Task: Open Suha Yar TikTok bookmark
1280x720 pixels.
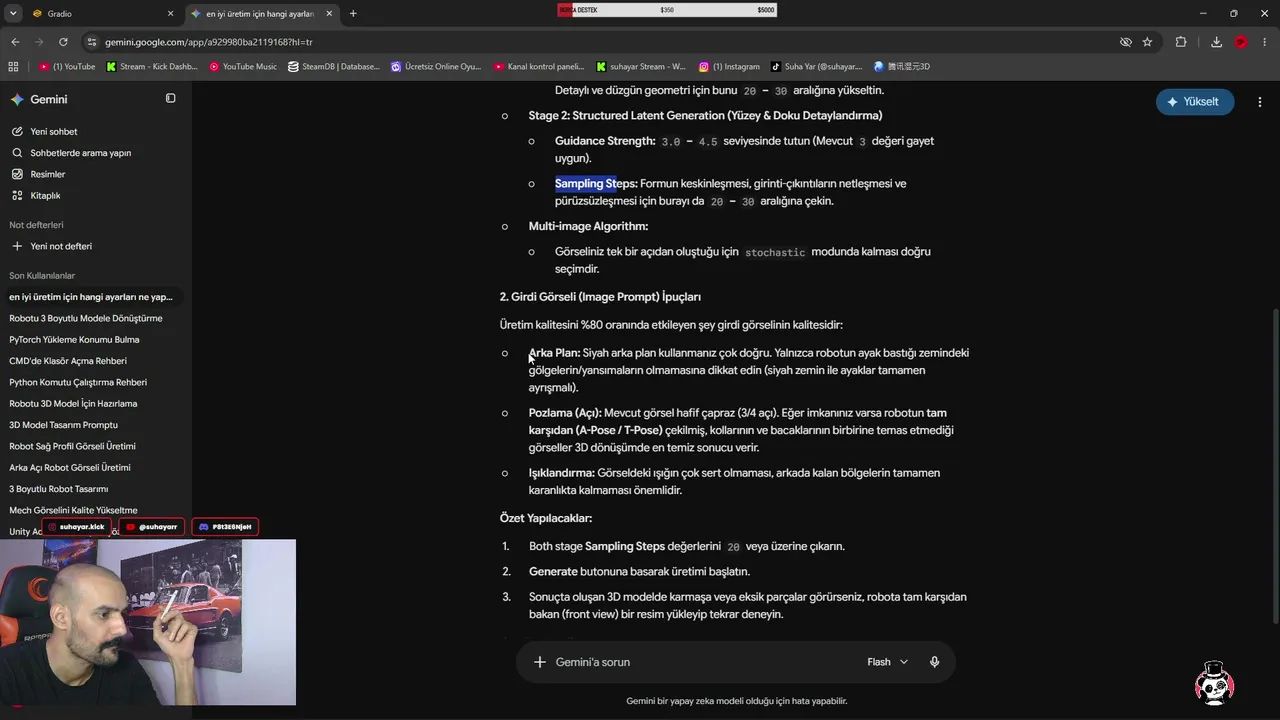Action: 816,67
